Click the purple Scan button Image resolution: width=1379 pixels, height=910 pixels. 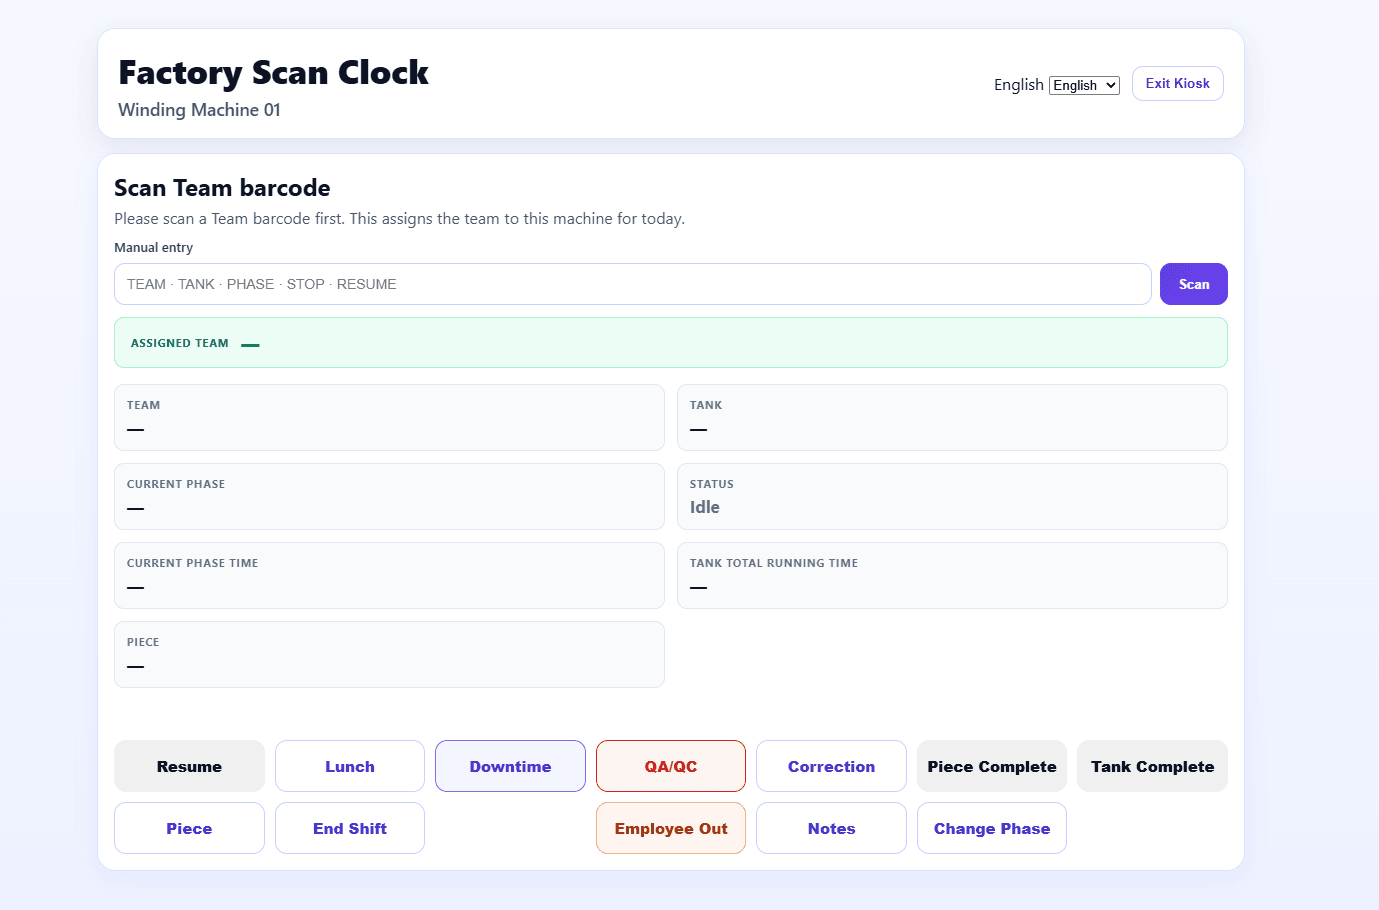pyautogui.click(x=1194, y=284)
